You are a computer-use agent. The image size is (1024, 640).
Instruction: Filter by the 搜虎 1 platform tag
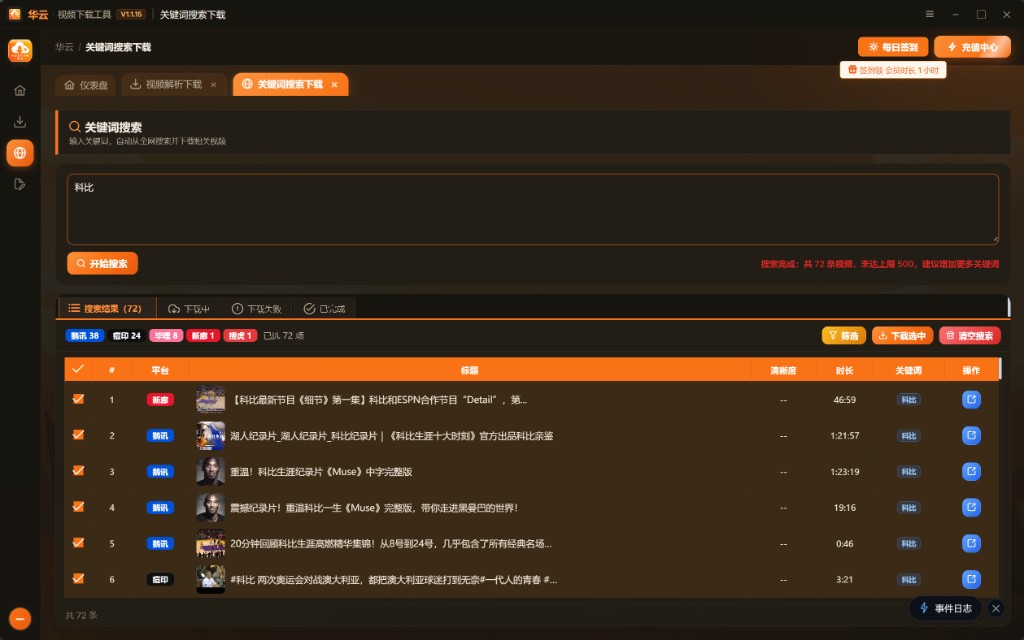[x=240, y=336]
